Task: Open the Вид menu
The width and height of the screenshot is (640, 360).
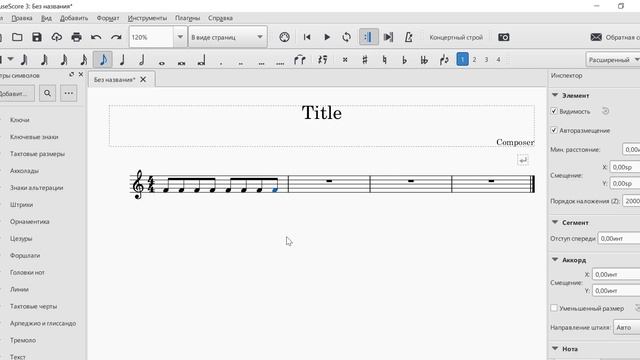Action: (46, 18)
